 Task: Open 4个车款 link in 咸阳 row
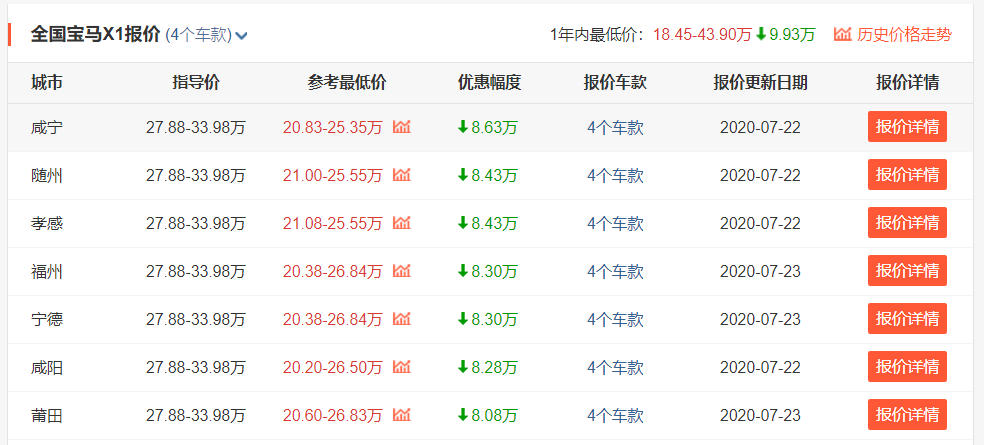(x=616, y=368)
